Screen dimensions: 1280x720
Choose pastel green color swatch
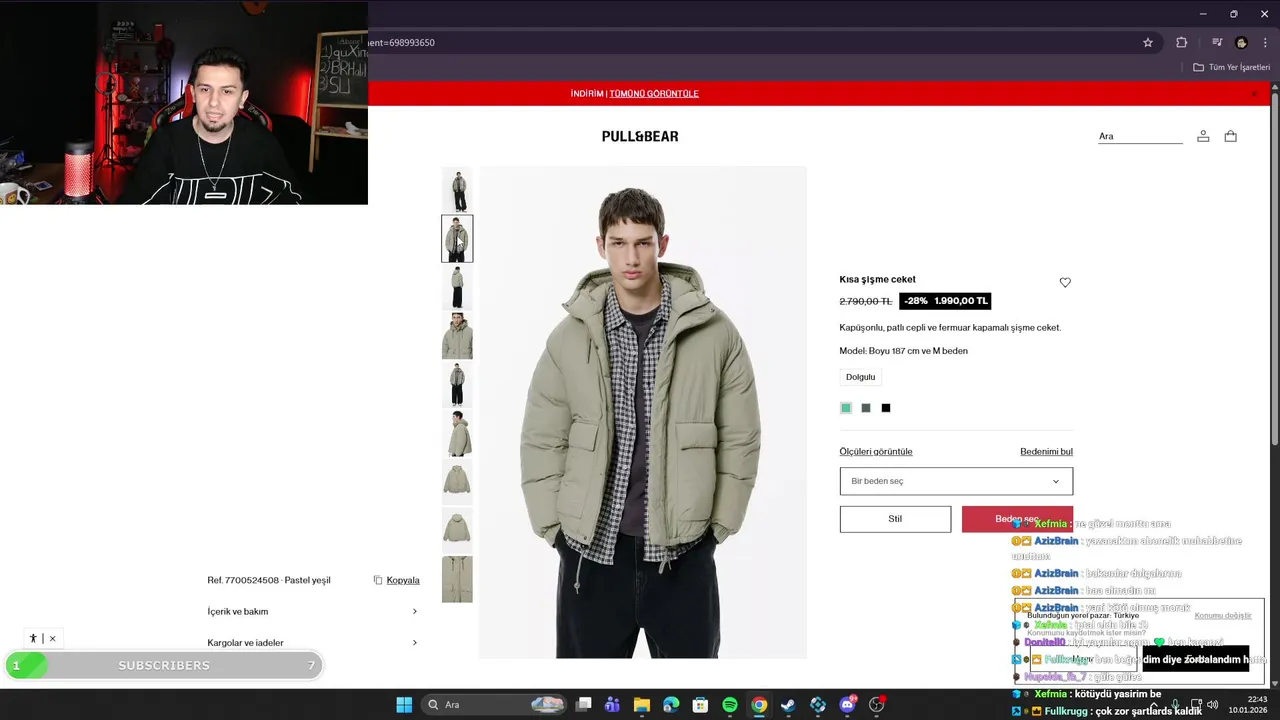(x=846, y=408)
